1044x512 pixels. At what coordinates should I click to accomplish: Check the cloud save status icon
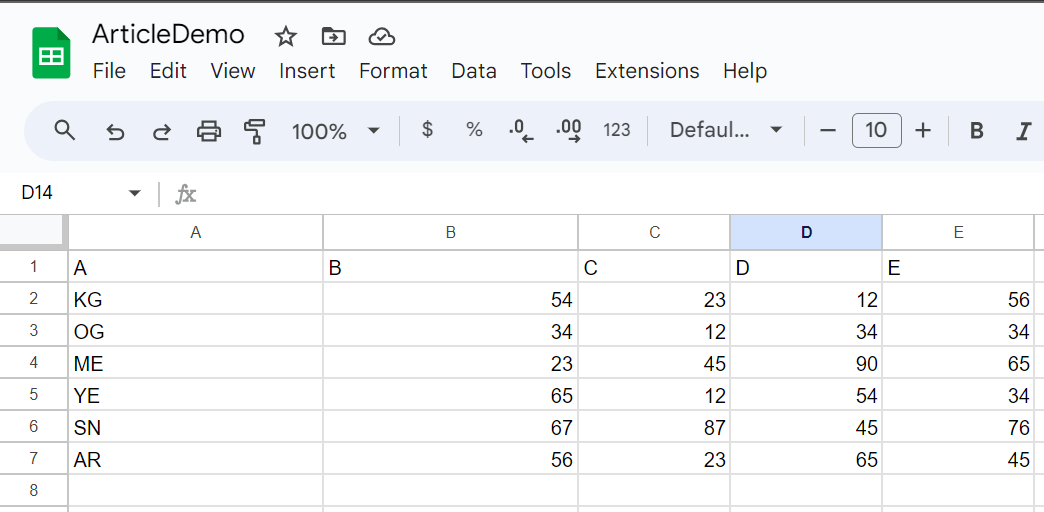coord(382,37)
